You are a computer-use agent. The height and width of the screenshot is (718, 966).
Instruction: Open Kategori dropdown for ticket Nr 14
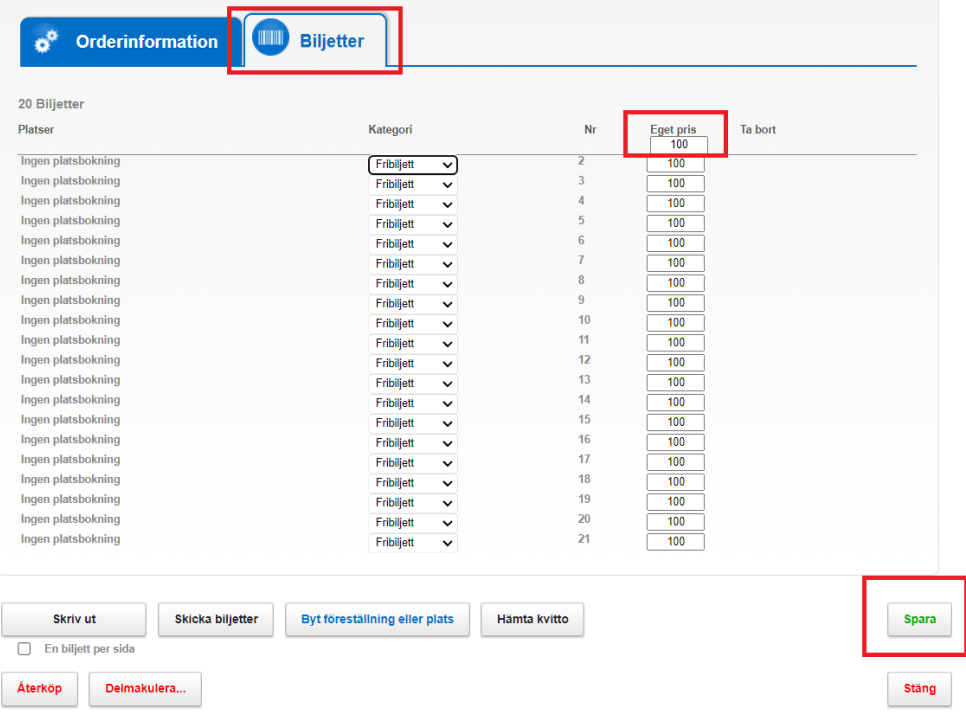click(413, 403)
